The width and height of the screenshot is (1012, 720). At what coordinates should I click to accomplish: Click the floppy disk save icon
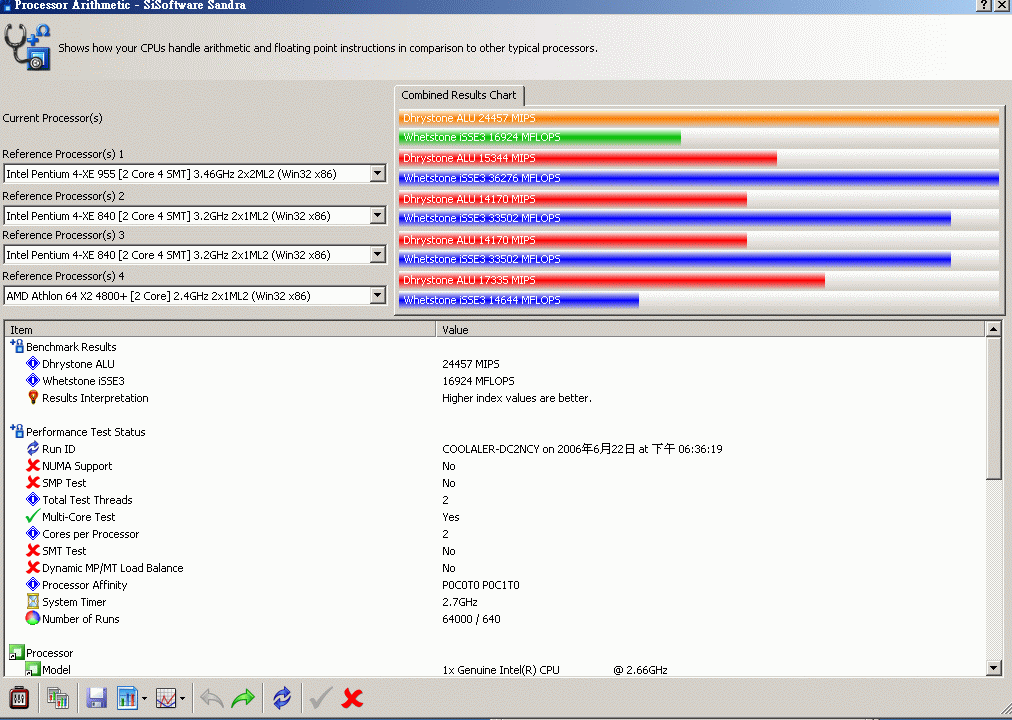click(96, 698)
